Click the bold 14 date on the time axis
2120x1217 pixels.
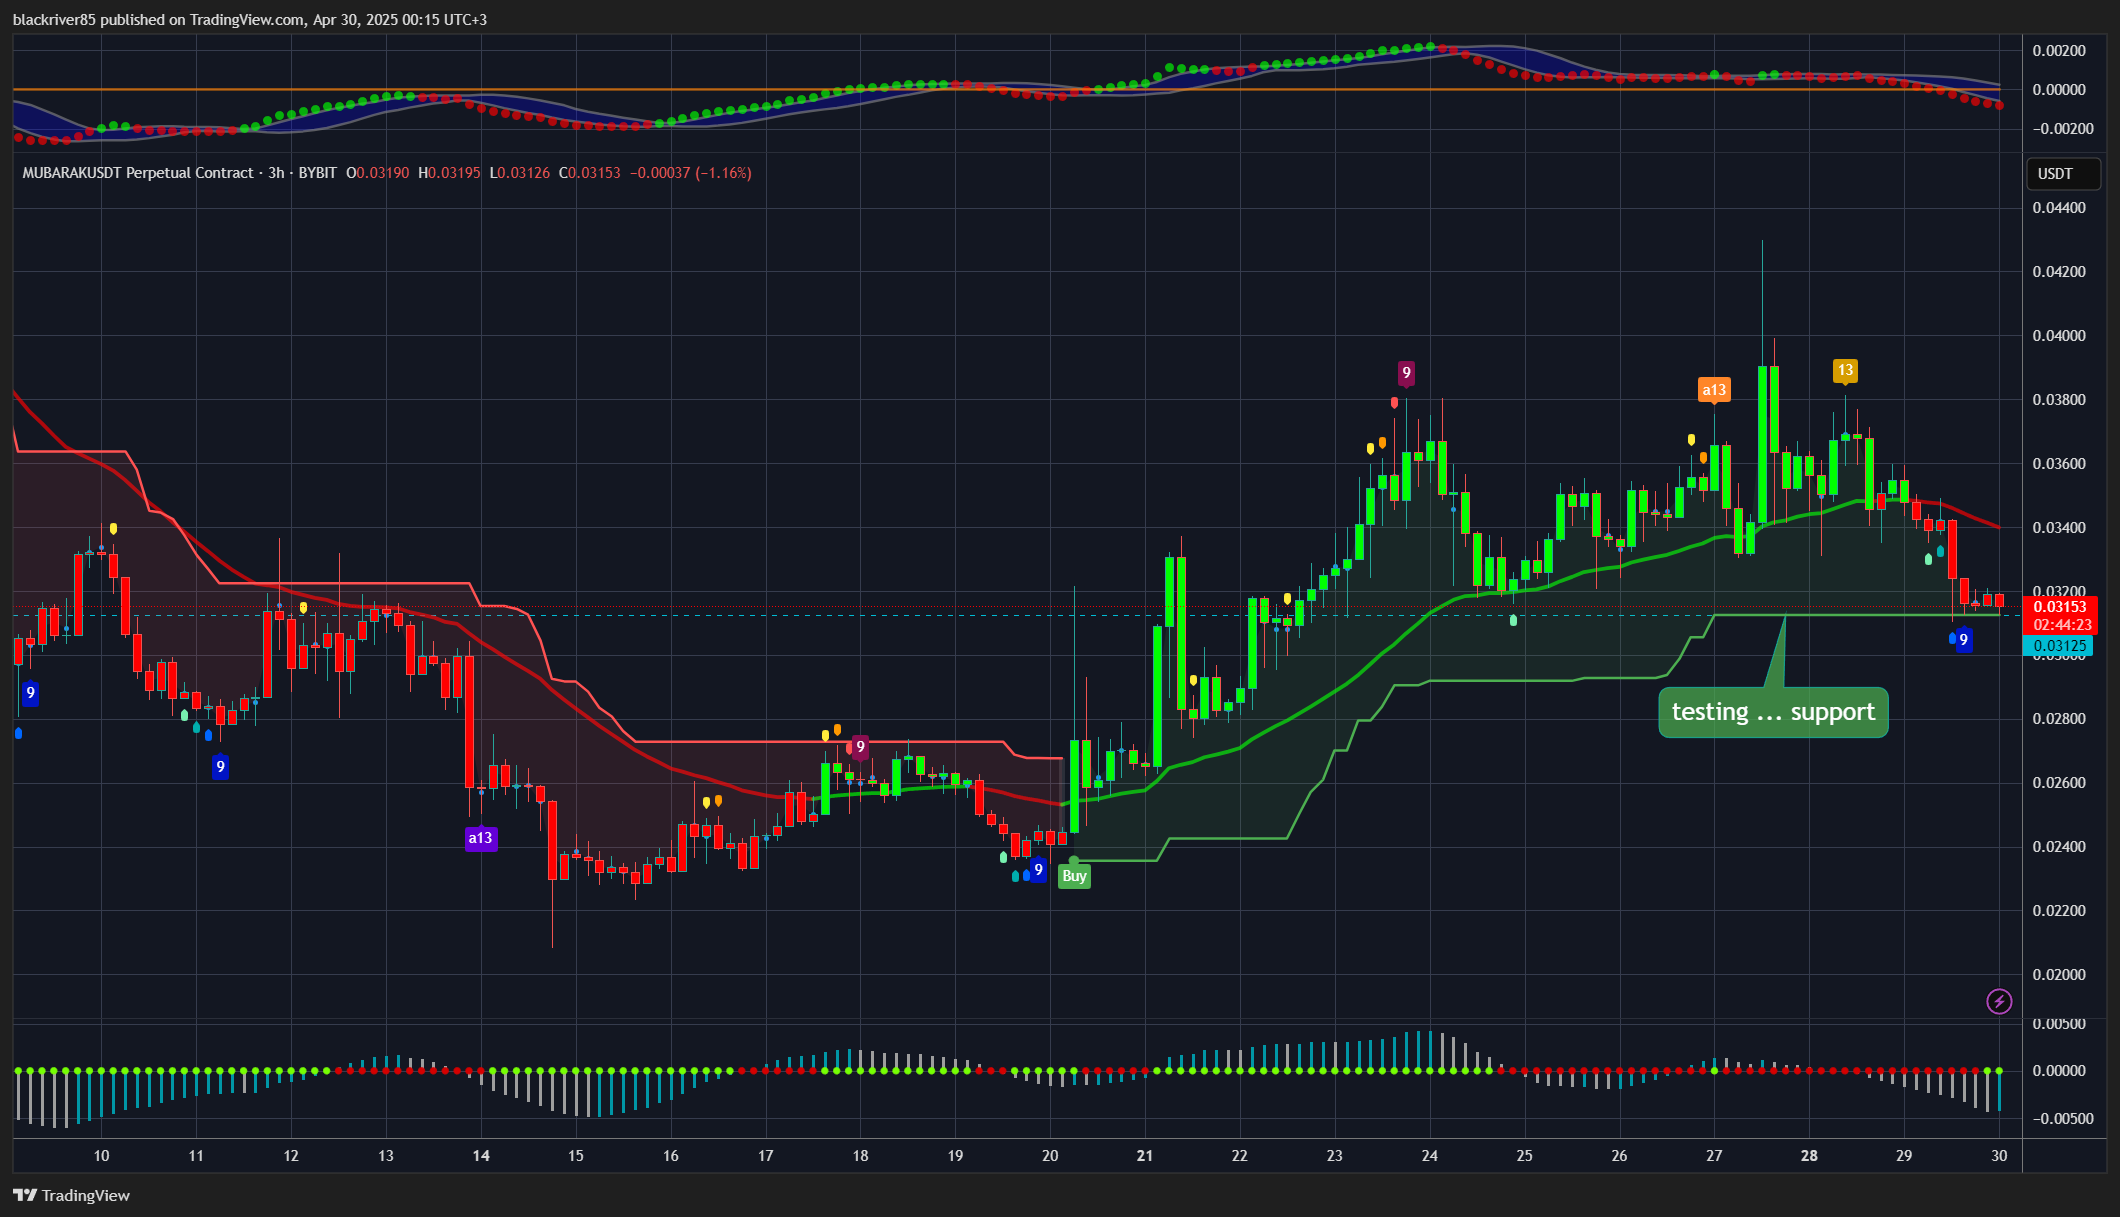tap(481, 1156)
